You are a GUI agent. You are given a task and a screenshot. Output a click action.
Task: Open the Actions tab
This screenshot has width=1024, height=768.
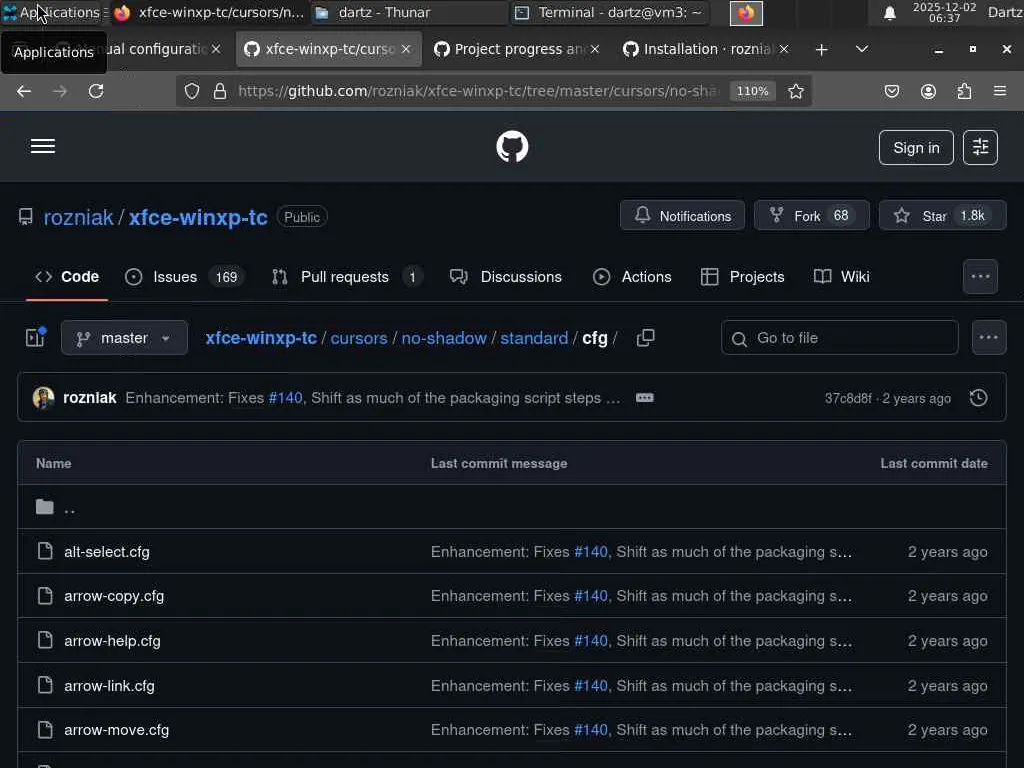[x=632, y=277]
